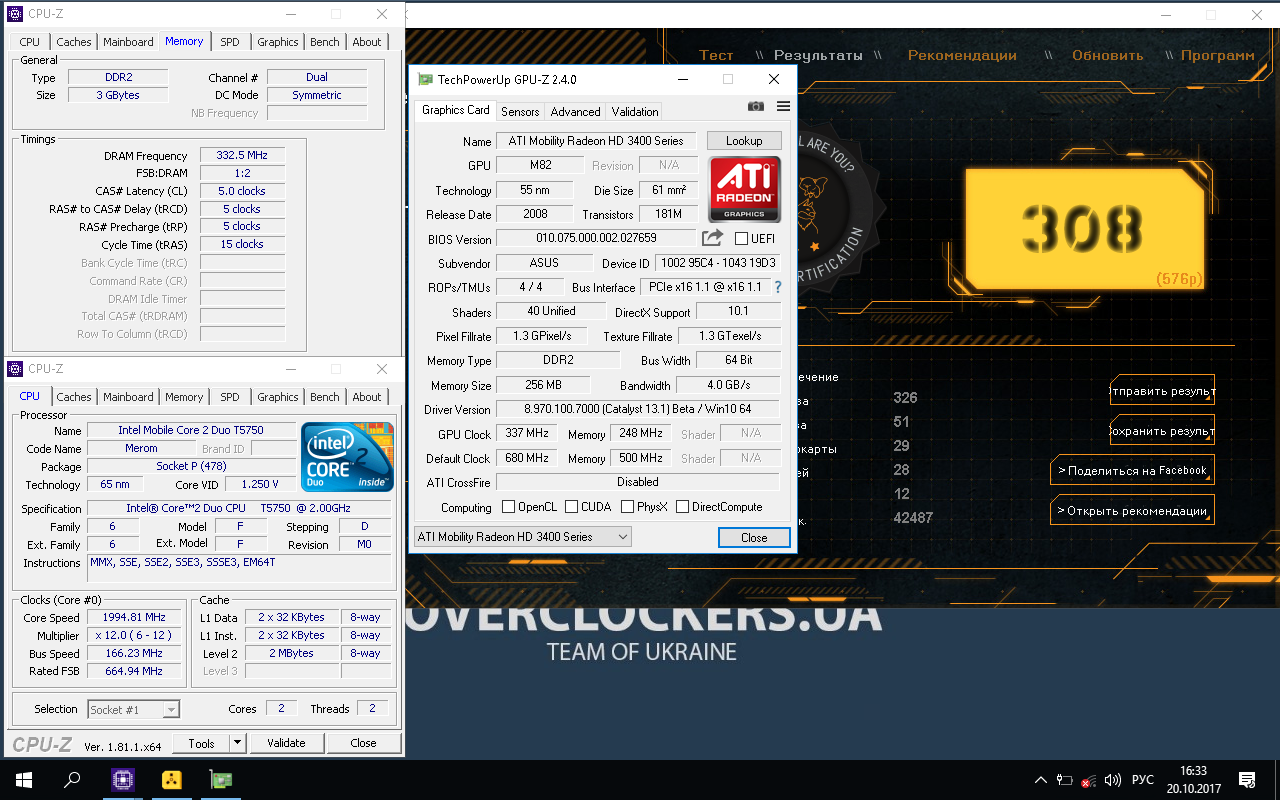Take a GPU-Z screenshot with the camera icon

coord(756,106)
